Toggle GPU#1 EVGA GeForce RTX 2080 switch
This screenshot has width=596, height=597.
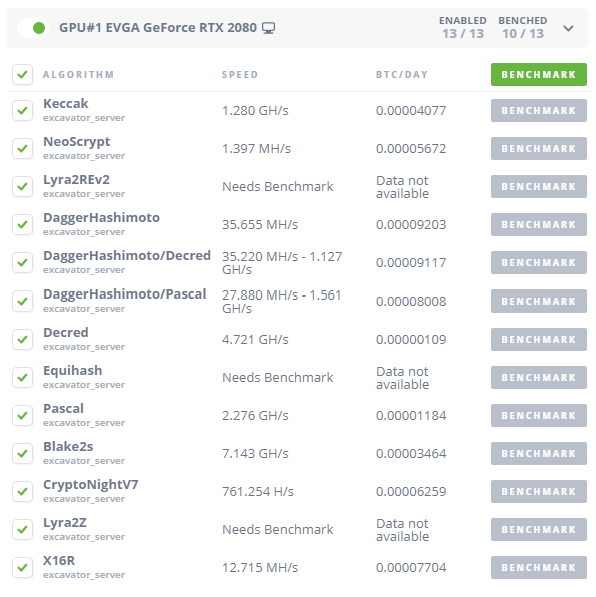click(34, 28)
